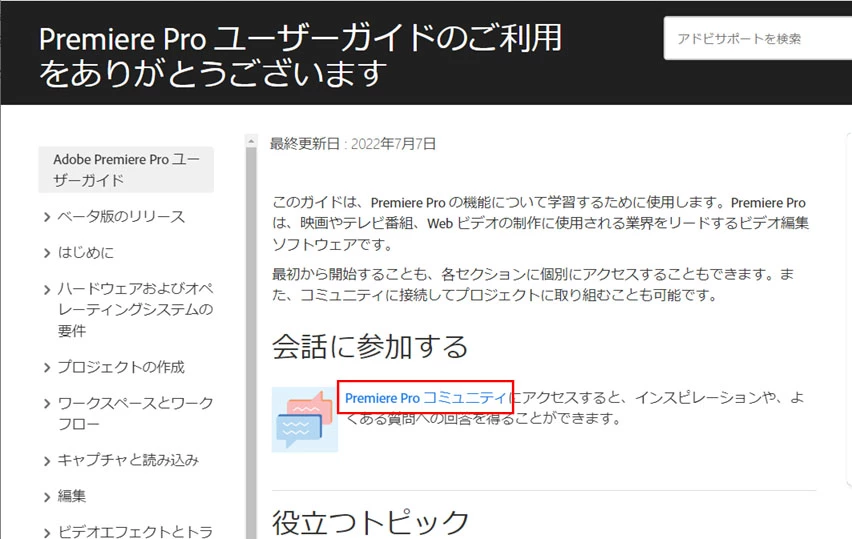Click the アドビサポートを検索 search field
Screen dimensions: 852x539
pos(757,38)
